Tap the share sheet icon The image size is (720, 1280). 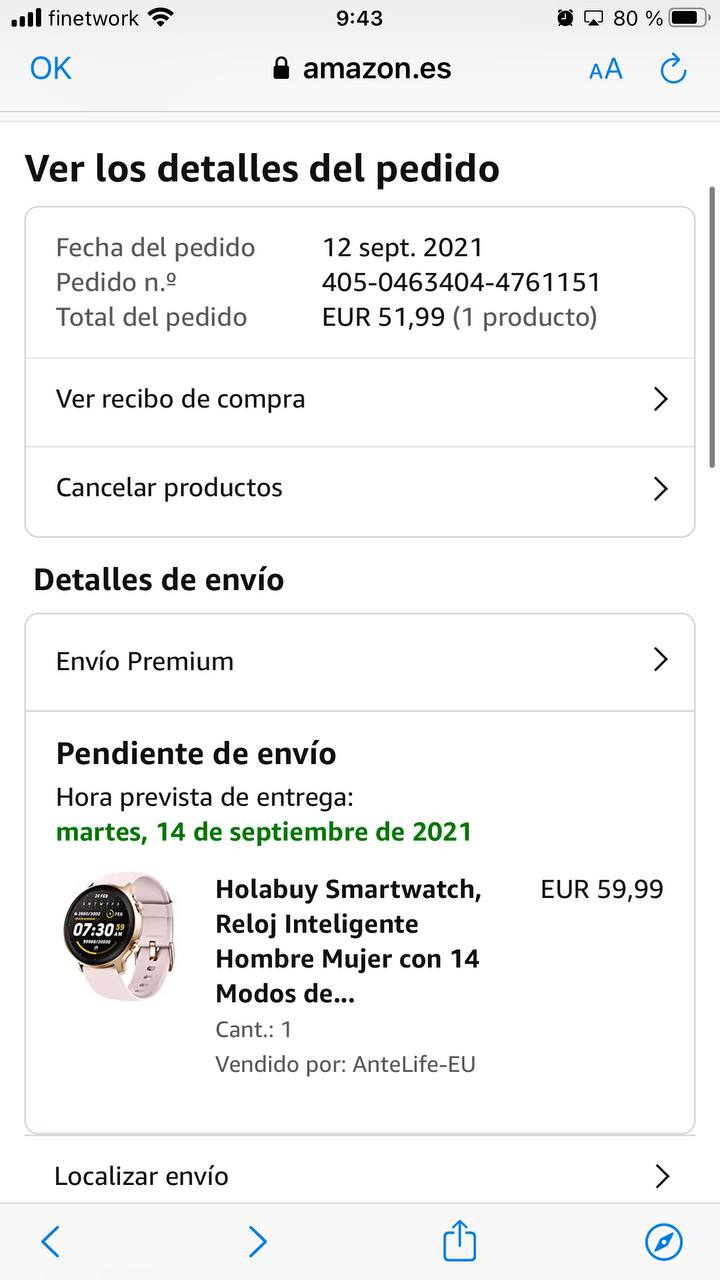459,1241
